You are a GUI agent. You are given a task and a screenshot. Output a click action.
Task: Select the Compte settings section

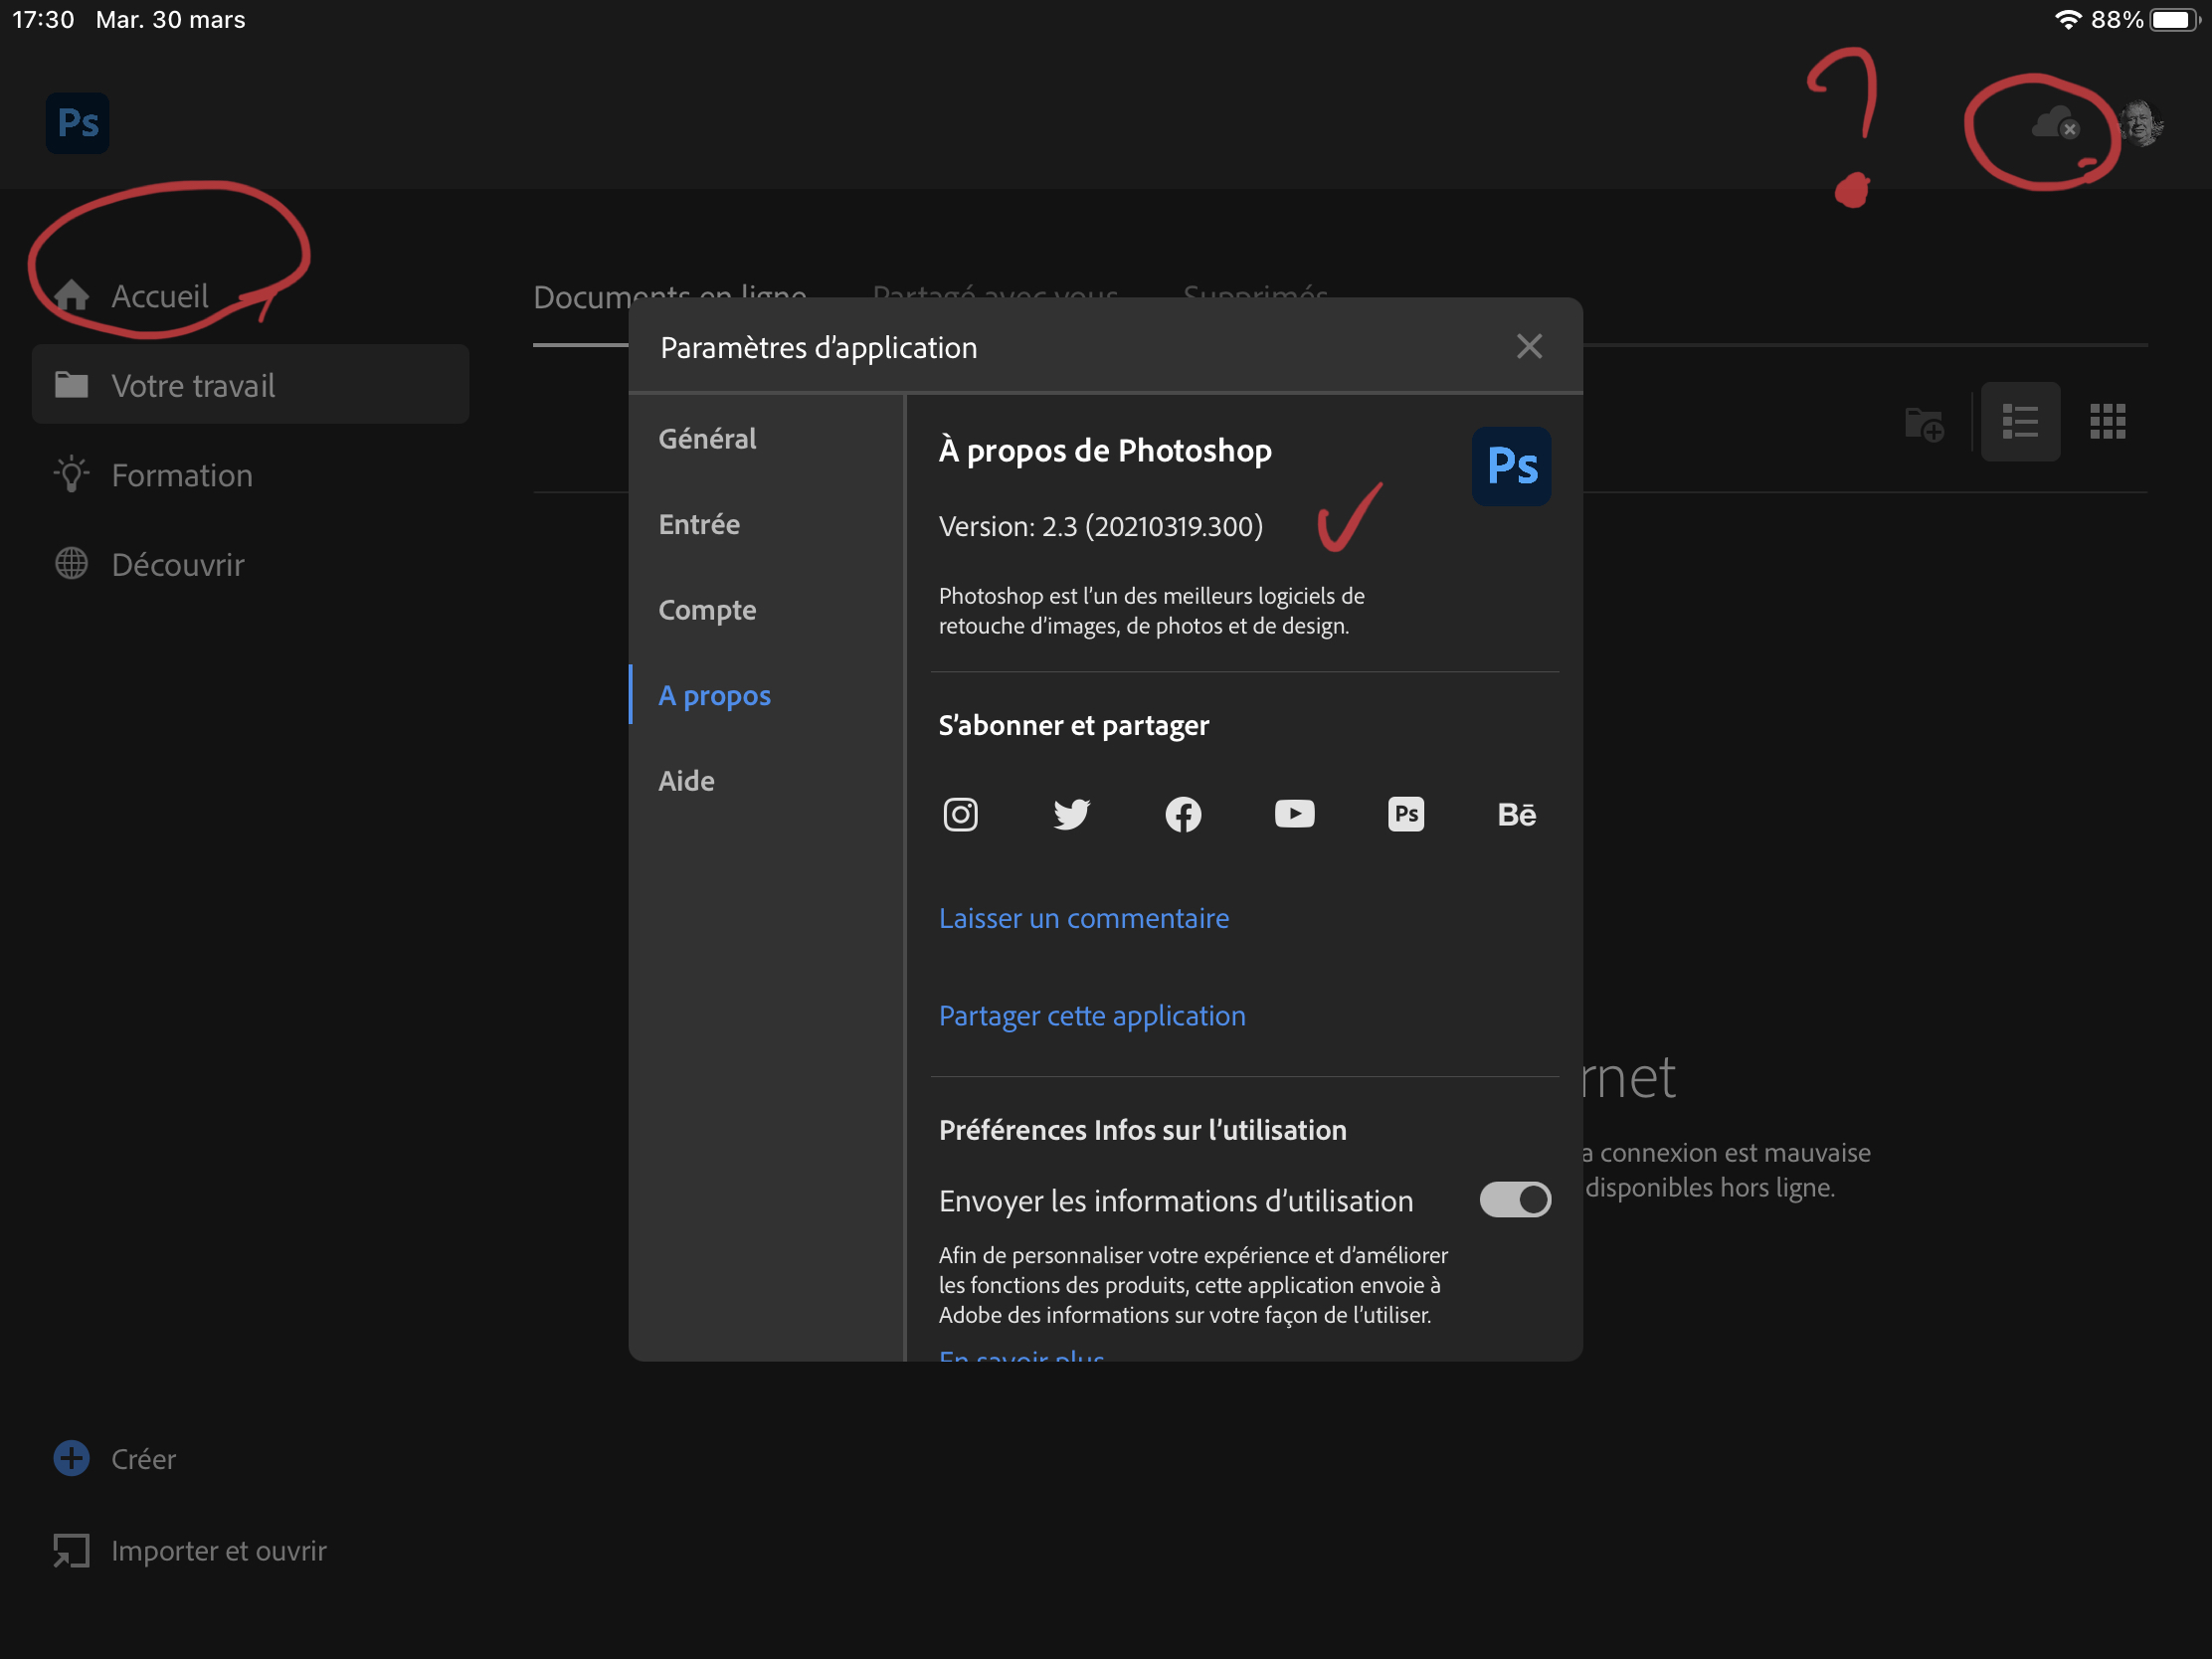(x=707, y=610)
